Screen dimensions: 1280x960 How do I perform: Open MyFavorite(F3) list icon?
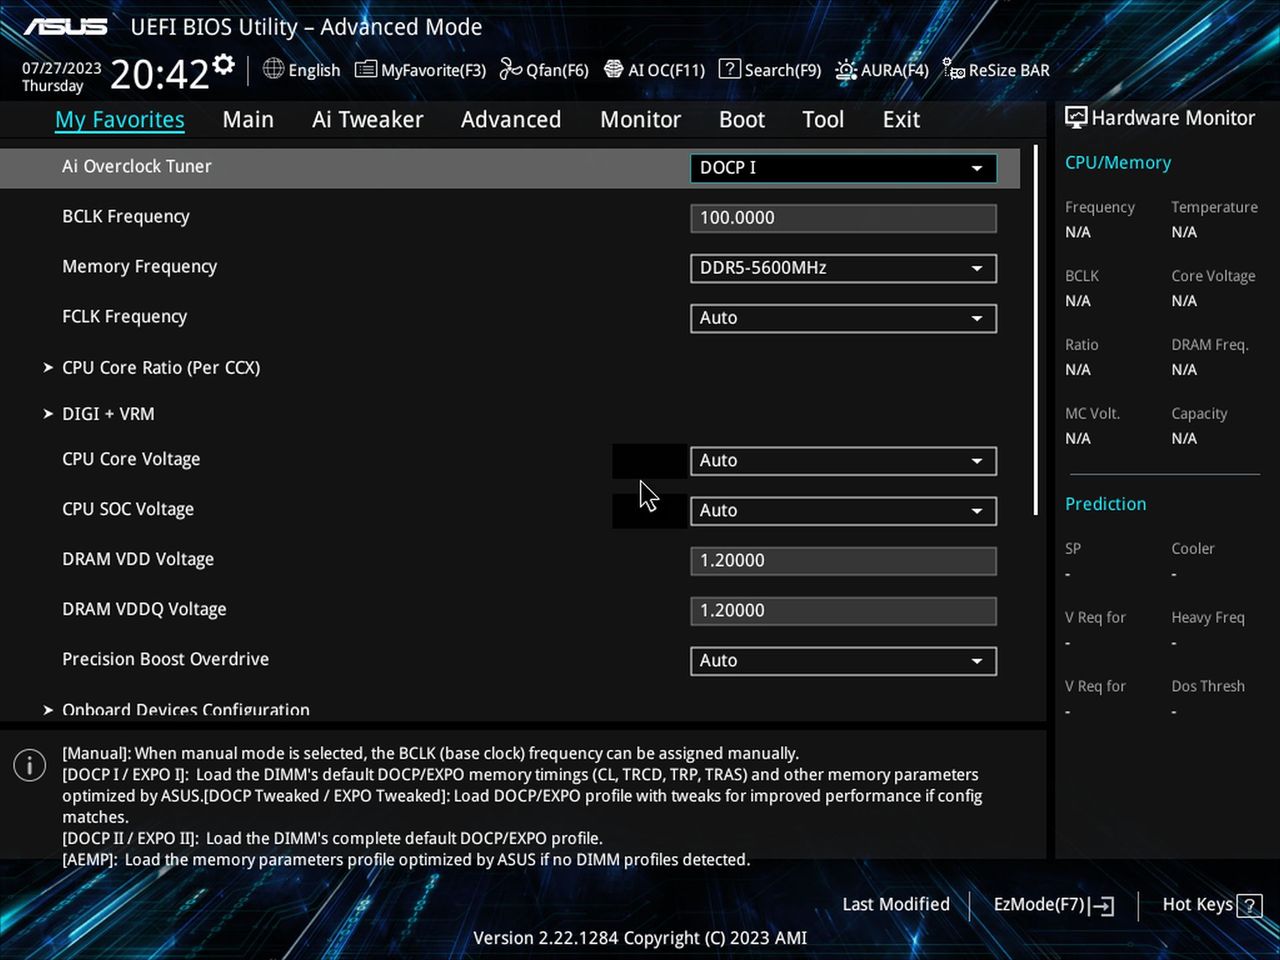coord(366,69)
